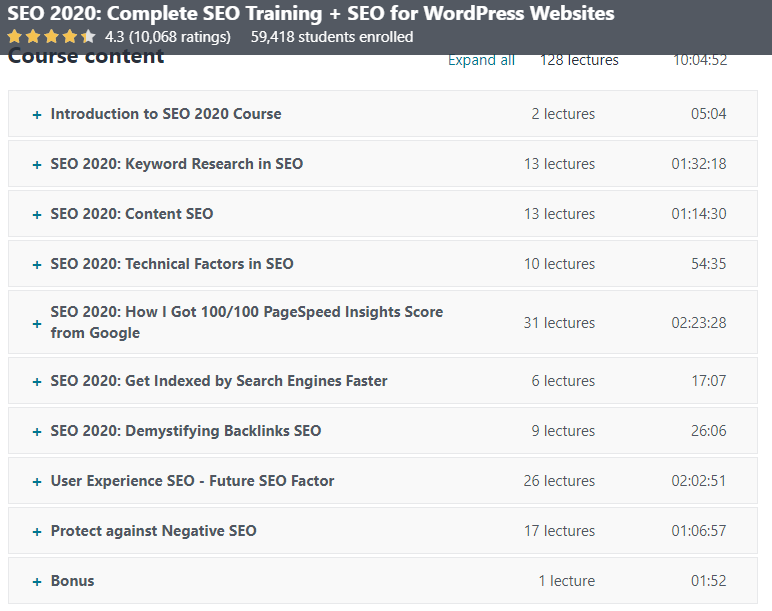Expand the Keyword Research in SEO plus icon
Image resolution: width=772 pixels, height=611 pixels.
37,164
